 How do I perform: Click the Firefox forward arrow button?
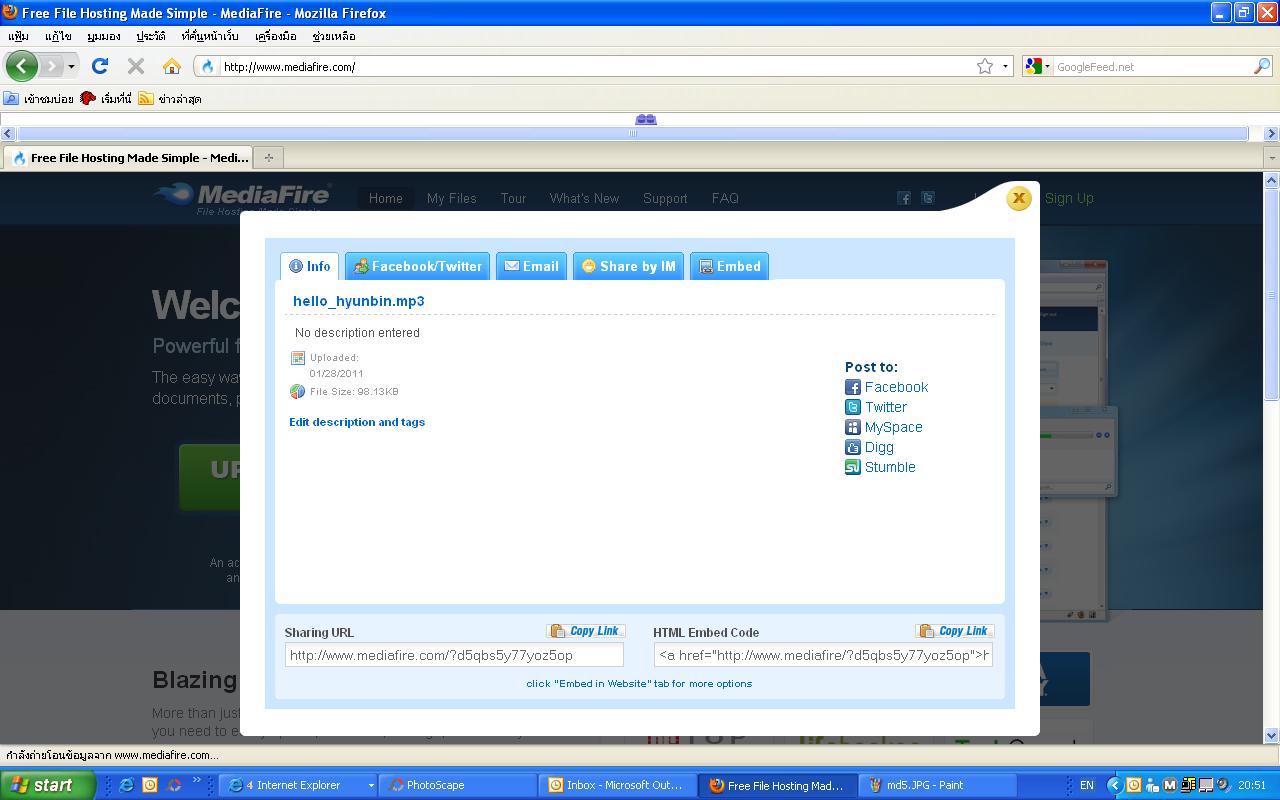click(51, 66)
